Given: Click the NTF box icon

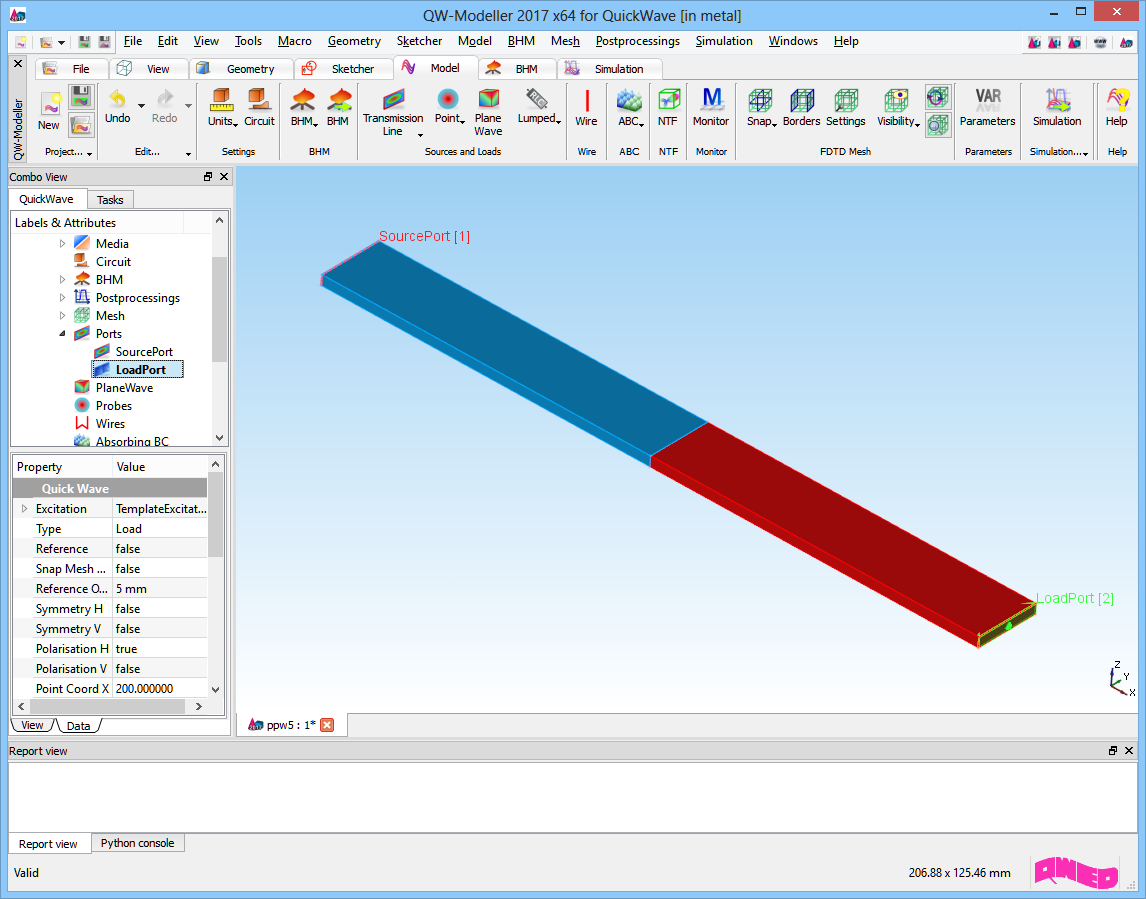Looking at the screenshot, I should coord(668,99).
